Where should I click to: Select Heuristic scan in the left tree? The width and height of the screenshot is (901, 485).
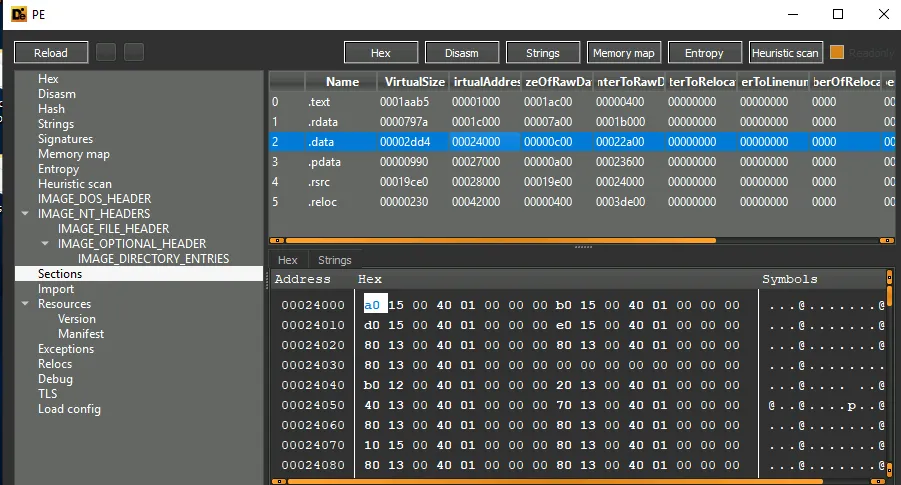click(75, 184)
